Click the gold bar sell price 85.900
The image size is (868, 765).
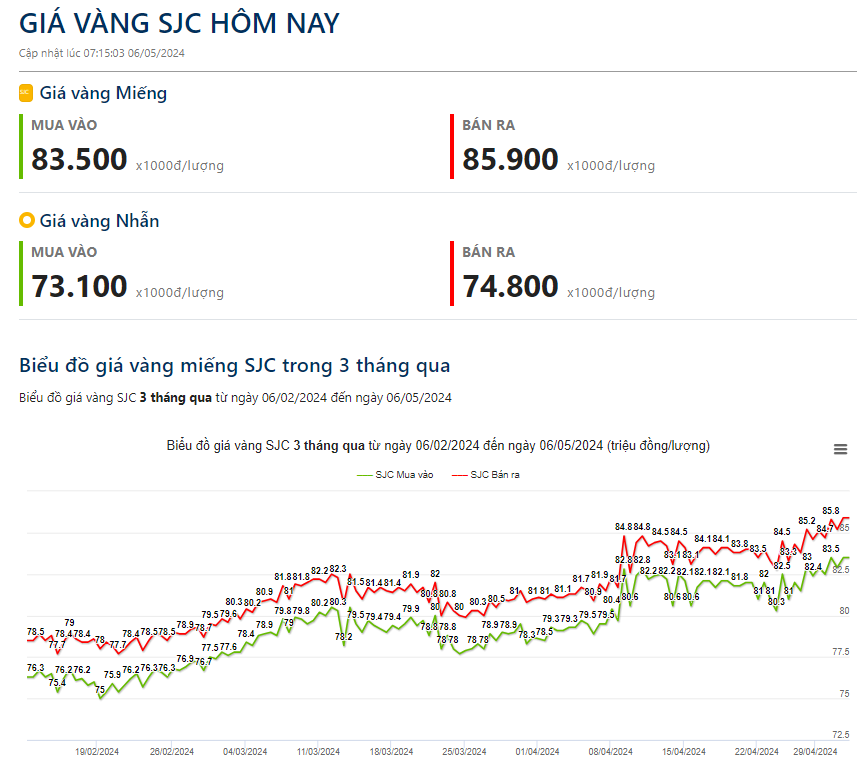tap(510, 159)
